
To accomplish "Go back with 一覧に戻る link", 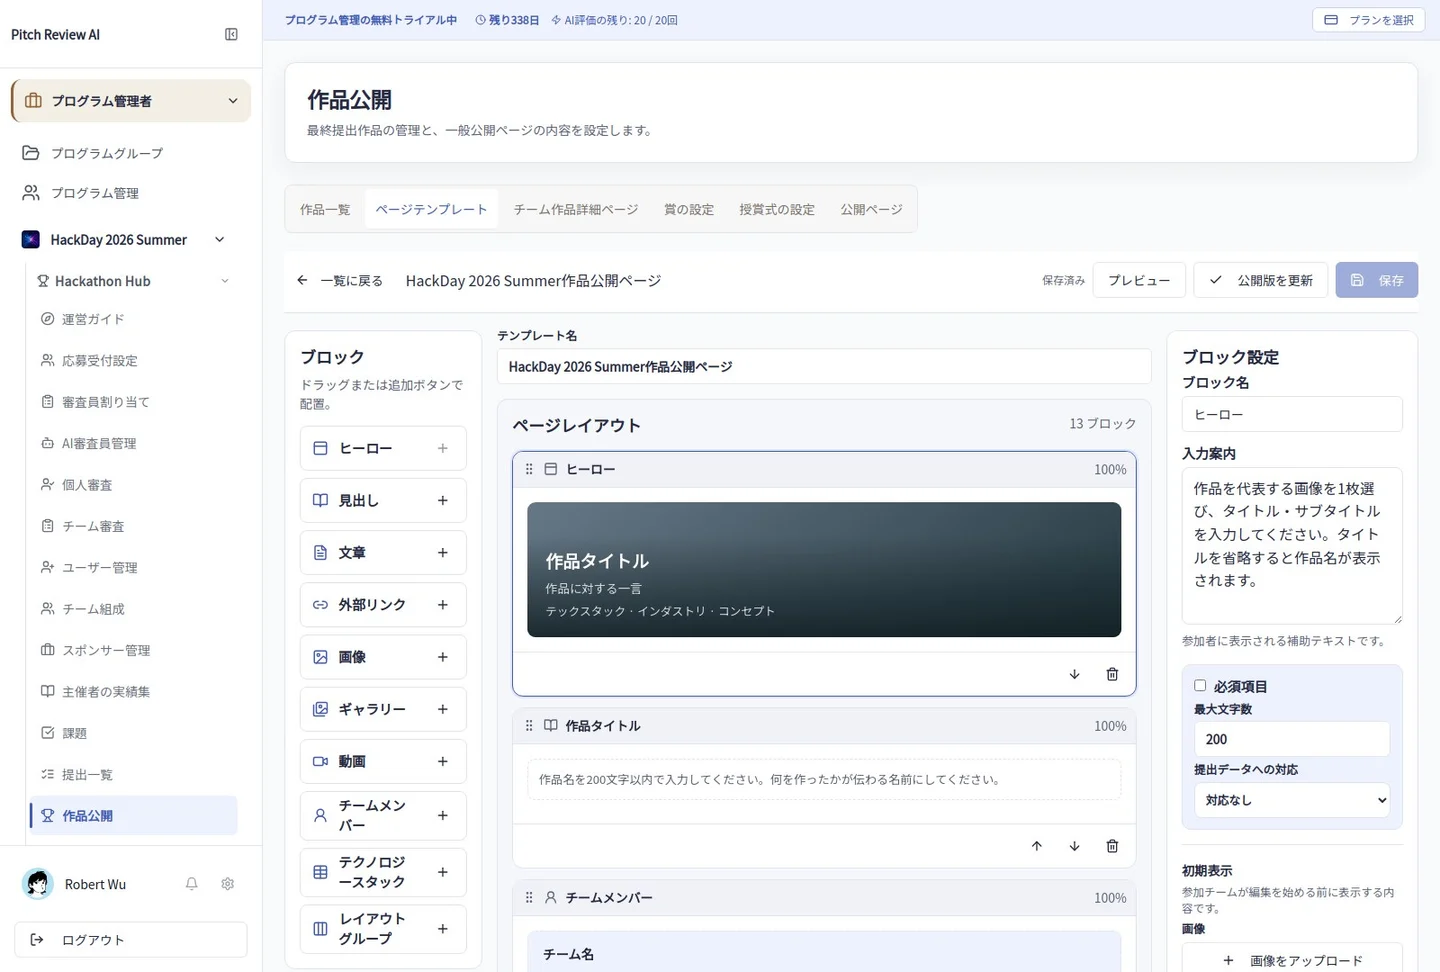I will coord(340,281).
